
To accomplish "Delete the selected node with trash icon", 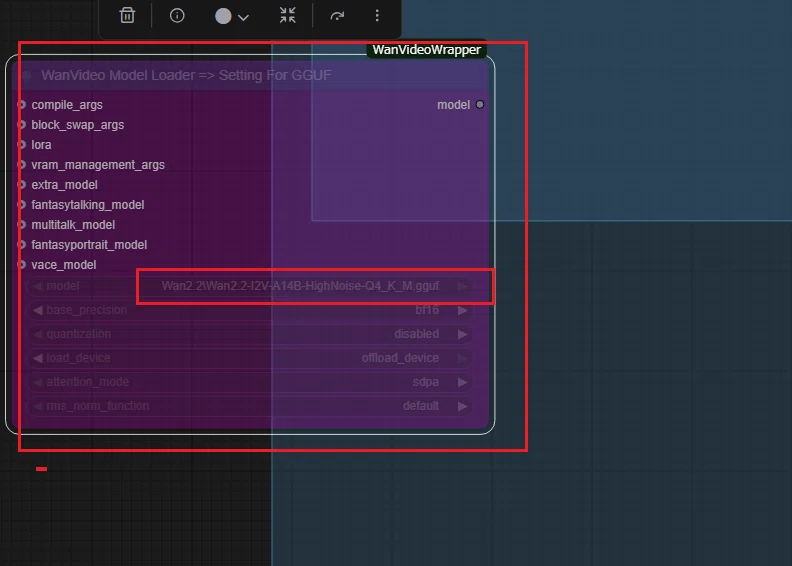I will pos(127,16).
